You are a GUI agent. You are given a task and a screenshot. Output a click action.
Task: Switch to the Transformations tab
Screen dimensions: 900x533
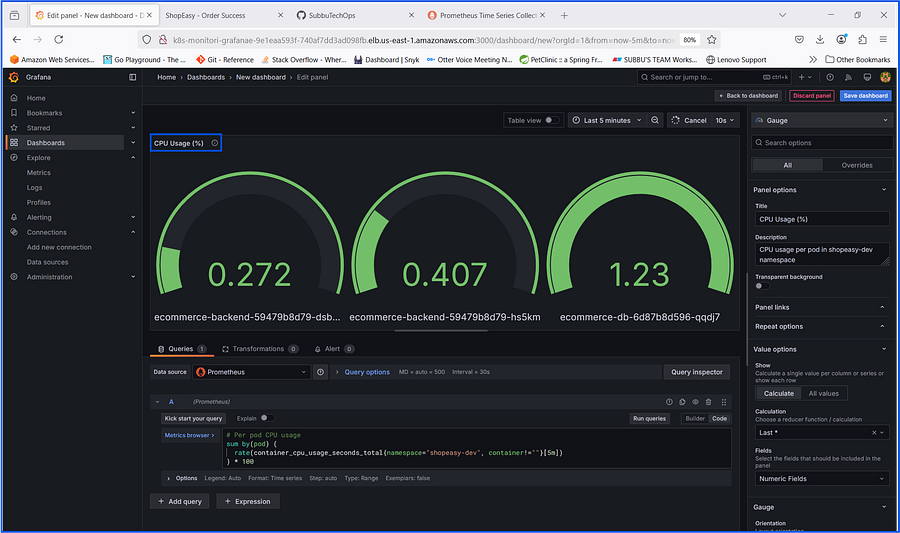(260, 348)
